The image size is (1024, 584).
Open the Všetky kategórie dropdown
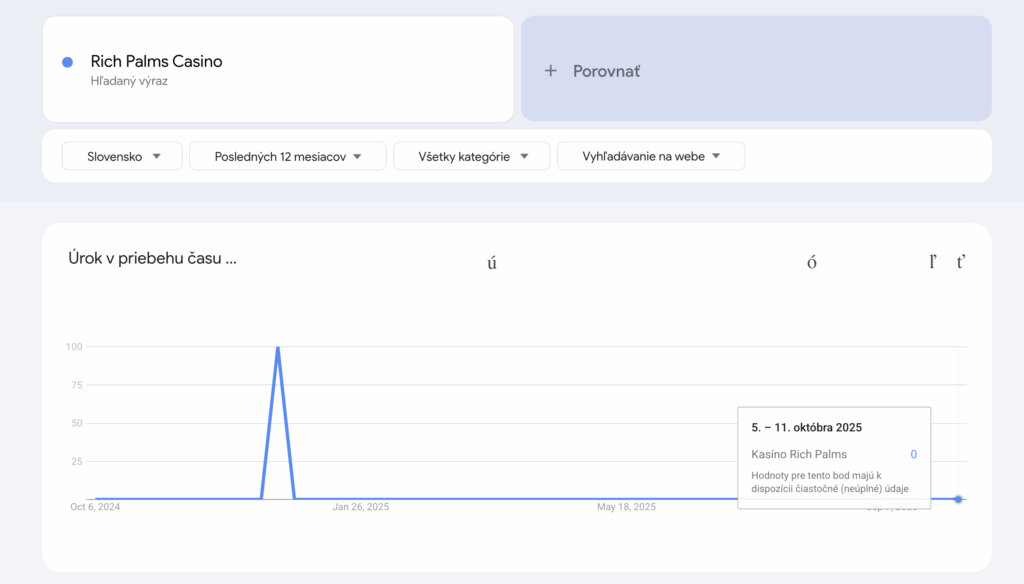tap(471, 156)
